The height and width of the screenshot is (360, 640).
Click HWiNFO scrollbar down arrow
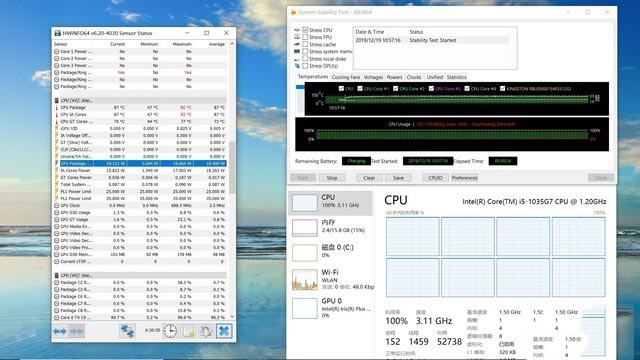[x=232, y=316]
